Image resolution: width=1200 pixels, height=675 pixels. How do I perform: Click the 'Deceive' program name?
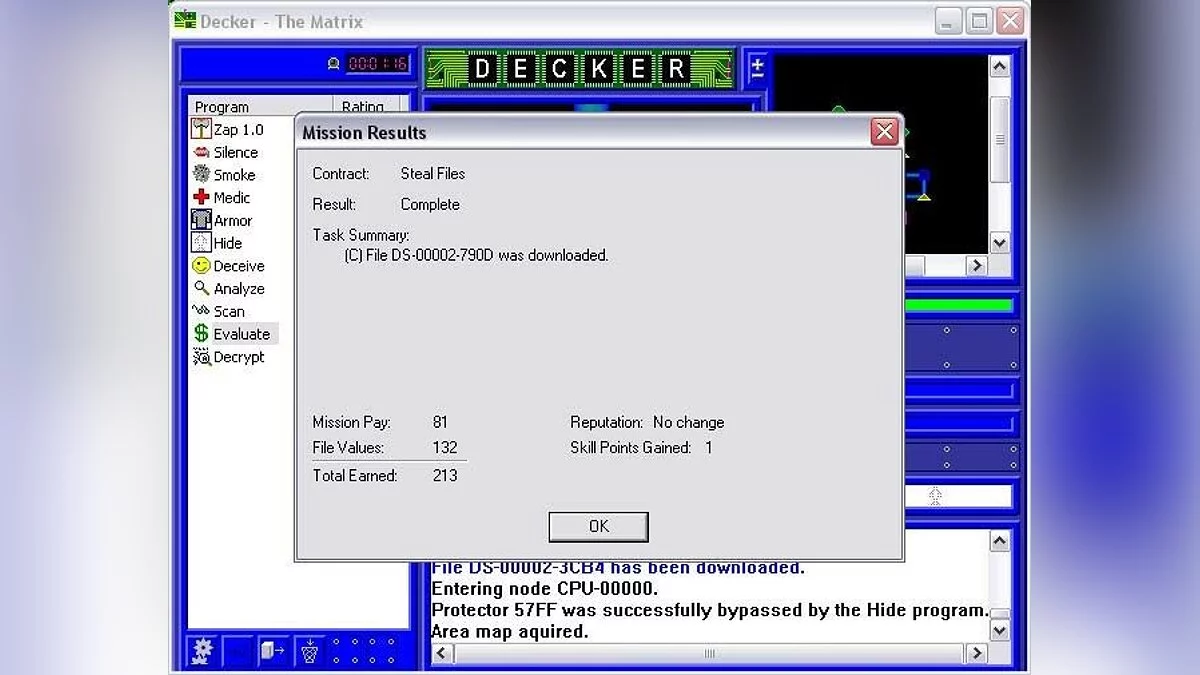(239, 266)
